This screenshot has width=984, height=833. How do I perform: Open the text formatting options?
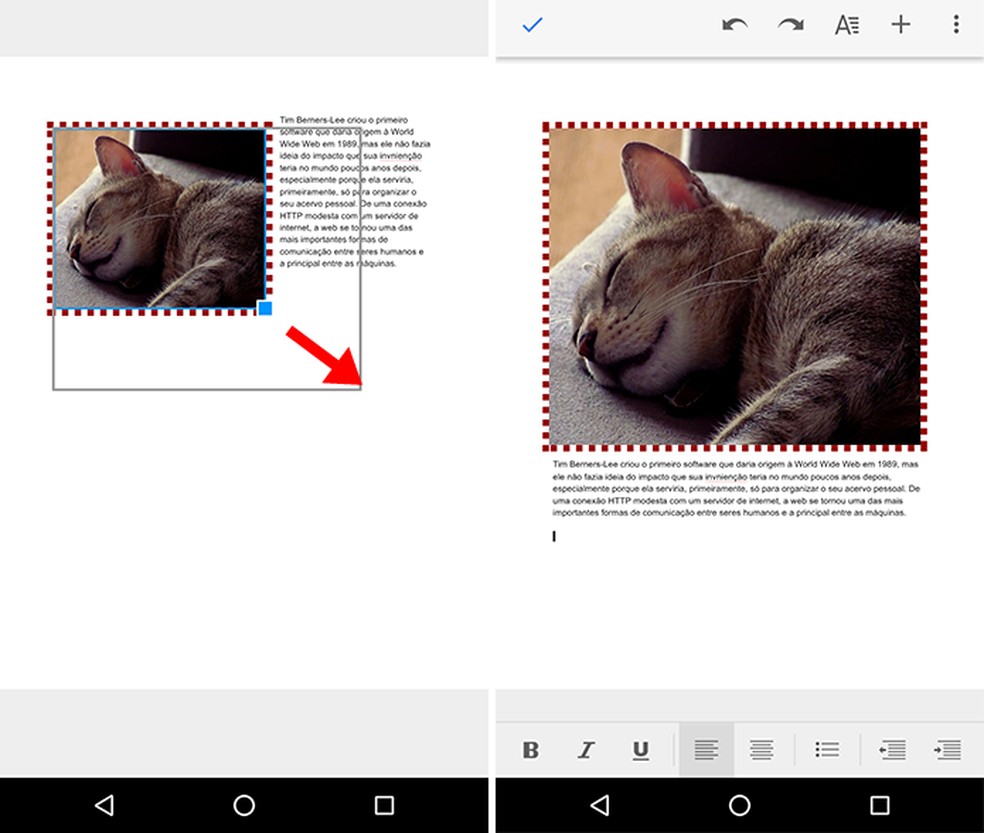click(x=847, y=25)
